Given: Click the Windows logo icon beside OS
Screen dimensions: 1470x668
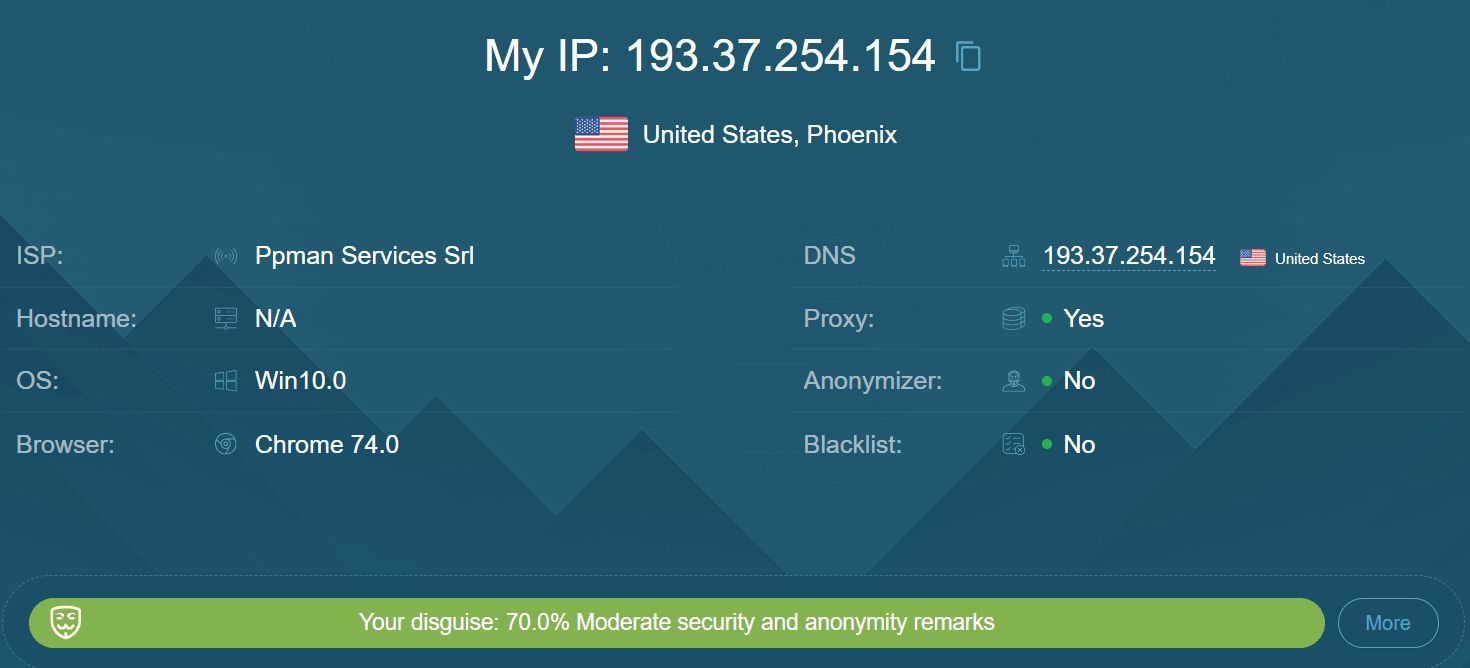Looking at the screenshot, I should [226, 381].
